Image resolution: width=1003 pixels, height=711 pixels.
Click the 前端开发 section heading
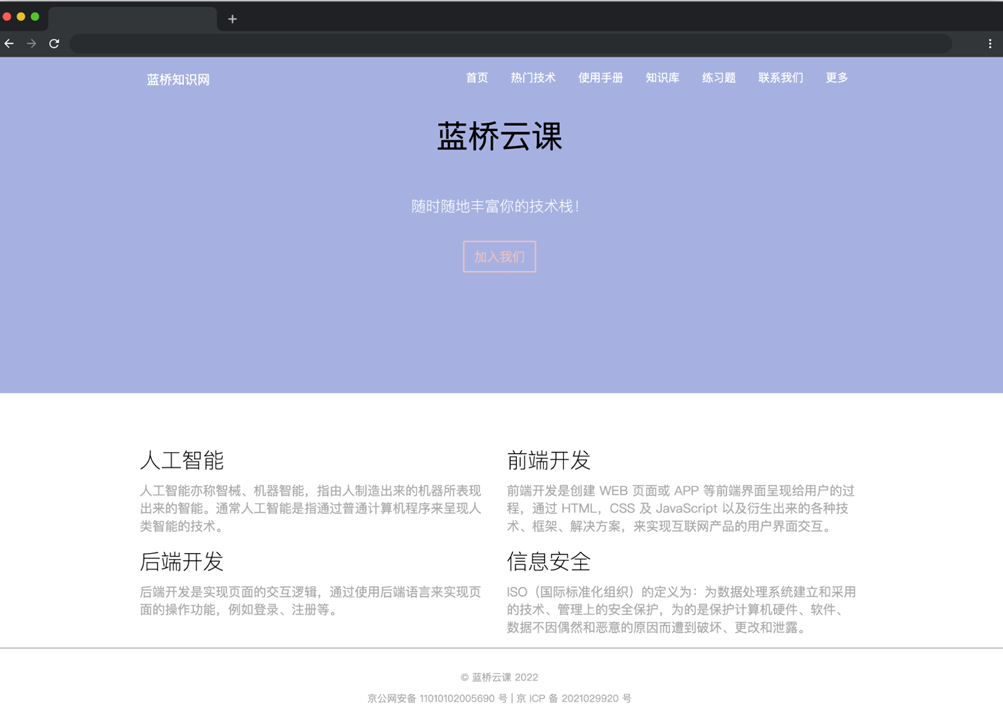coord(548,460)
